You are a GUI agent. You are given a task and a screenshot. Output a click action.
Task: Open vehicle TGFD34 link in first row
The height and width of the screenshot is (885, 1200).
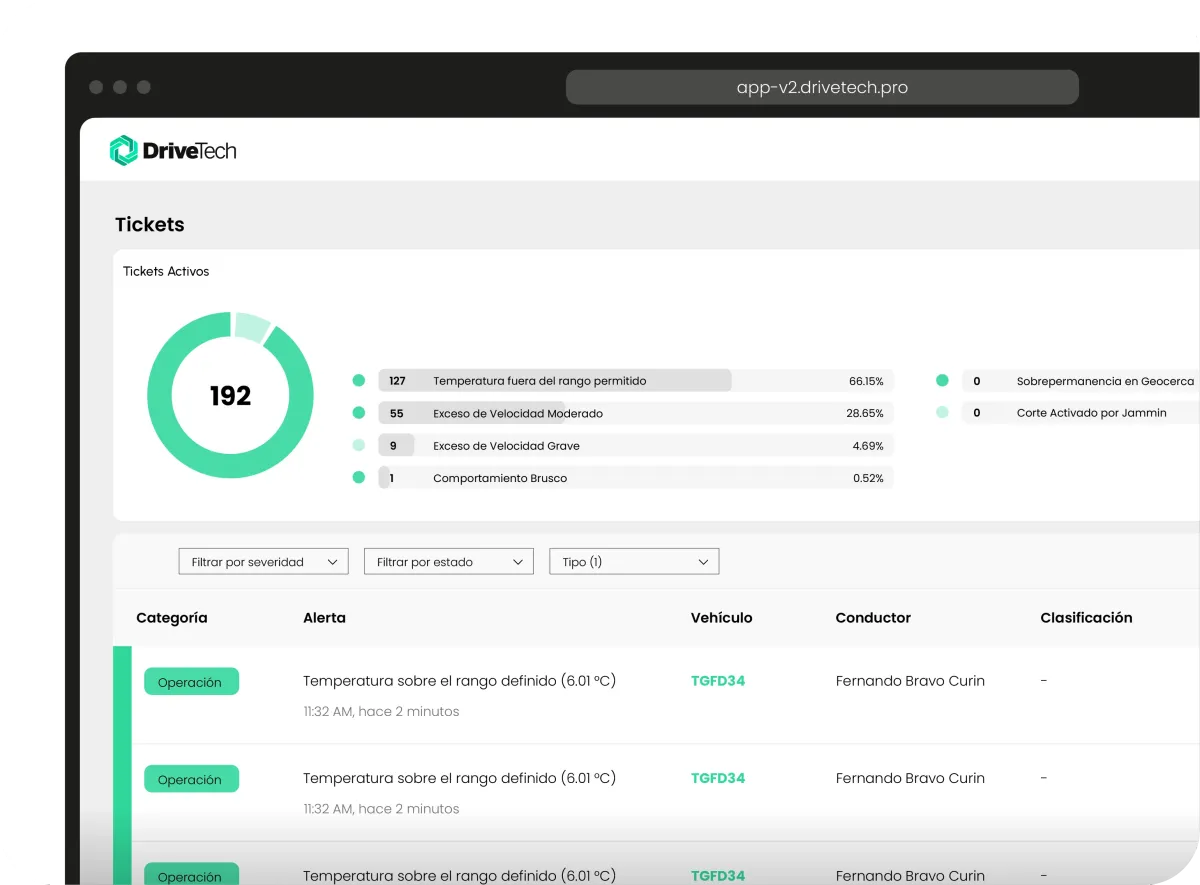point(718,681)
